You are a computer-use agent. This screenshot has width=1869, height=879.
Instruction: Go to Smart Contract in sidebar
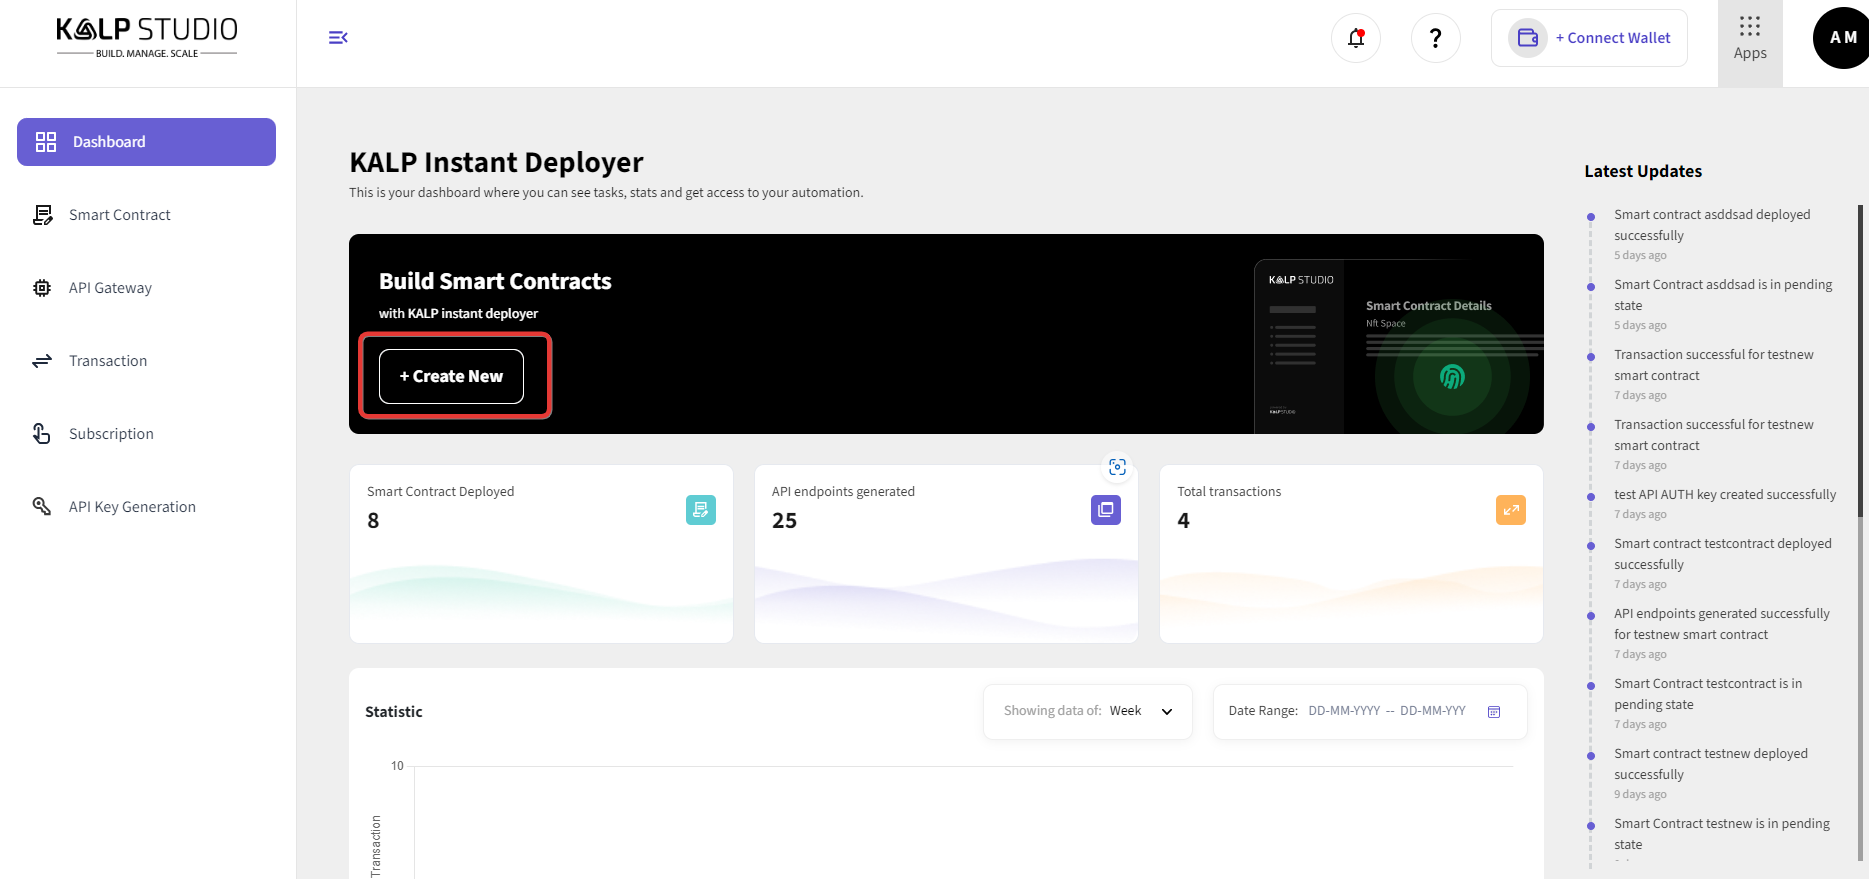[x=120, y=215]
